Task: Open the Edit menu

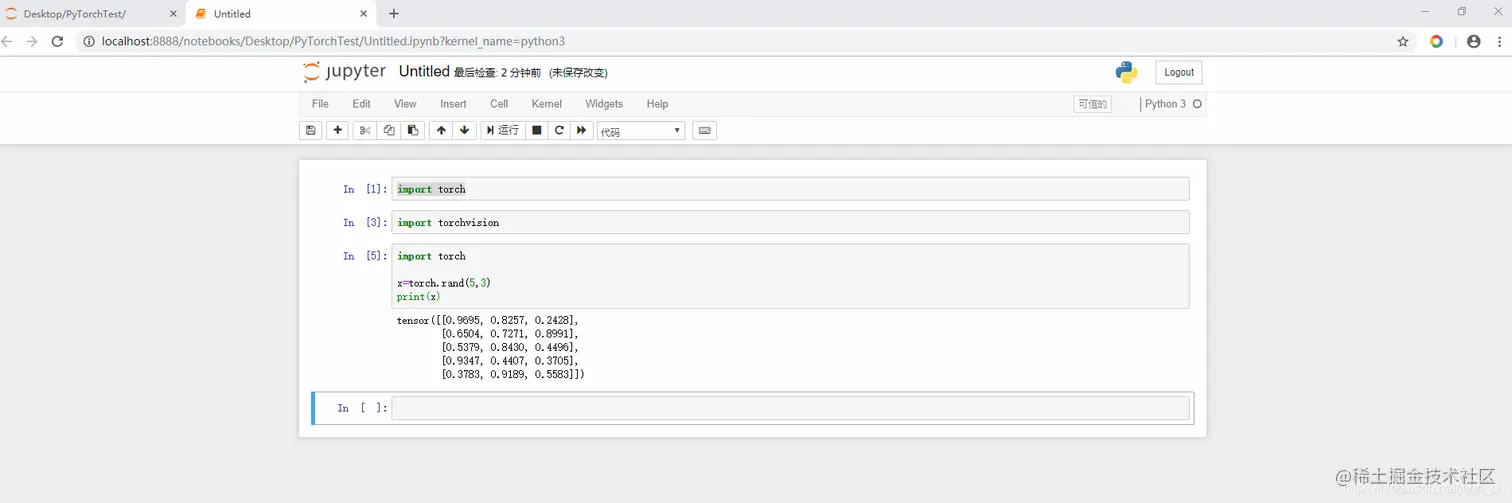Action: point(362,104)
